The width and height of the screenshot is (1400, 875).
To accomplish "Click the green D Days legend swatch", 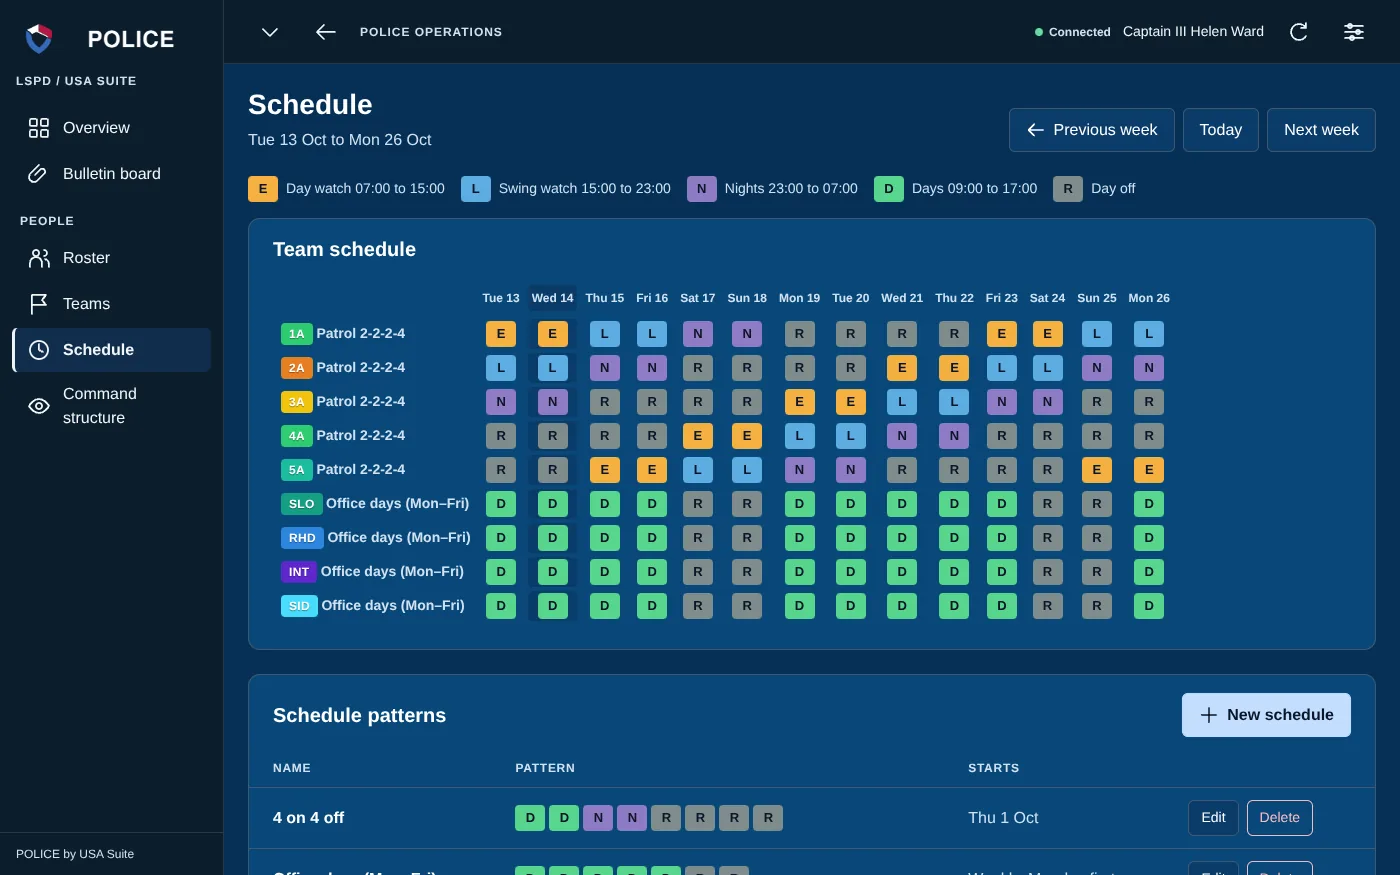I will 889,188.
